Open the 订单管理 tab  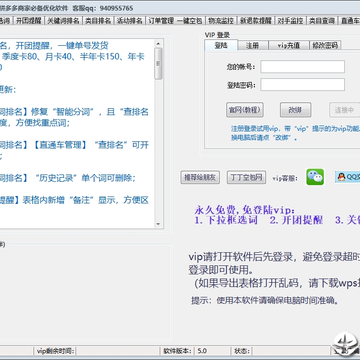(x=161, y=21)
